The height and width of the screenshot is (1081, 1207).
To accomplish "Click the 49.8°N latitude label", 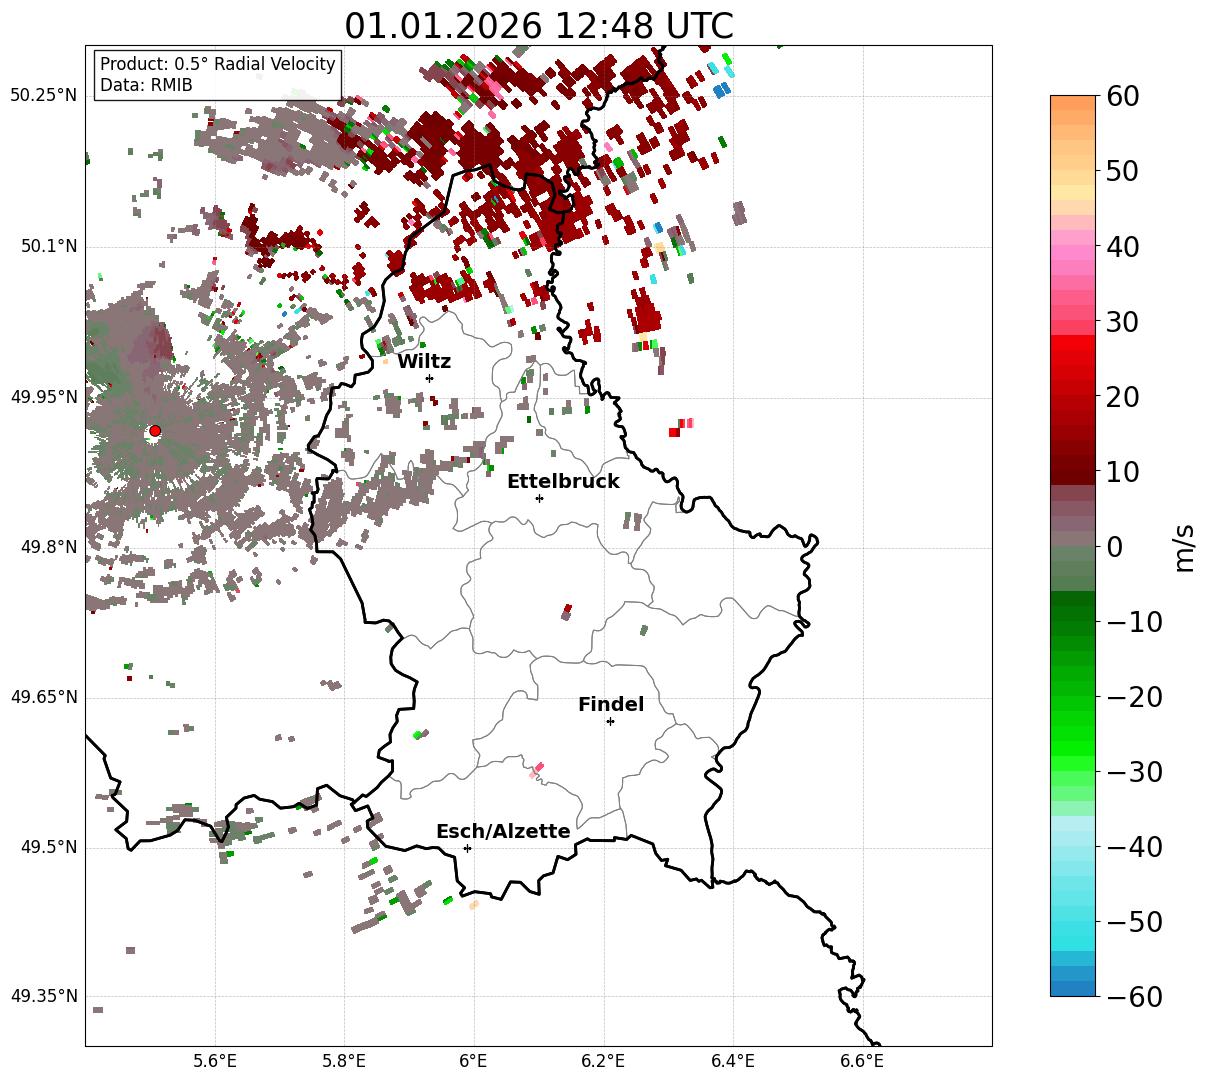I will (x=48, y=547).
